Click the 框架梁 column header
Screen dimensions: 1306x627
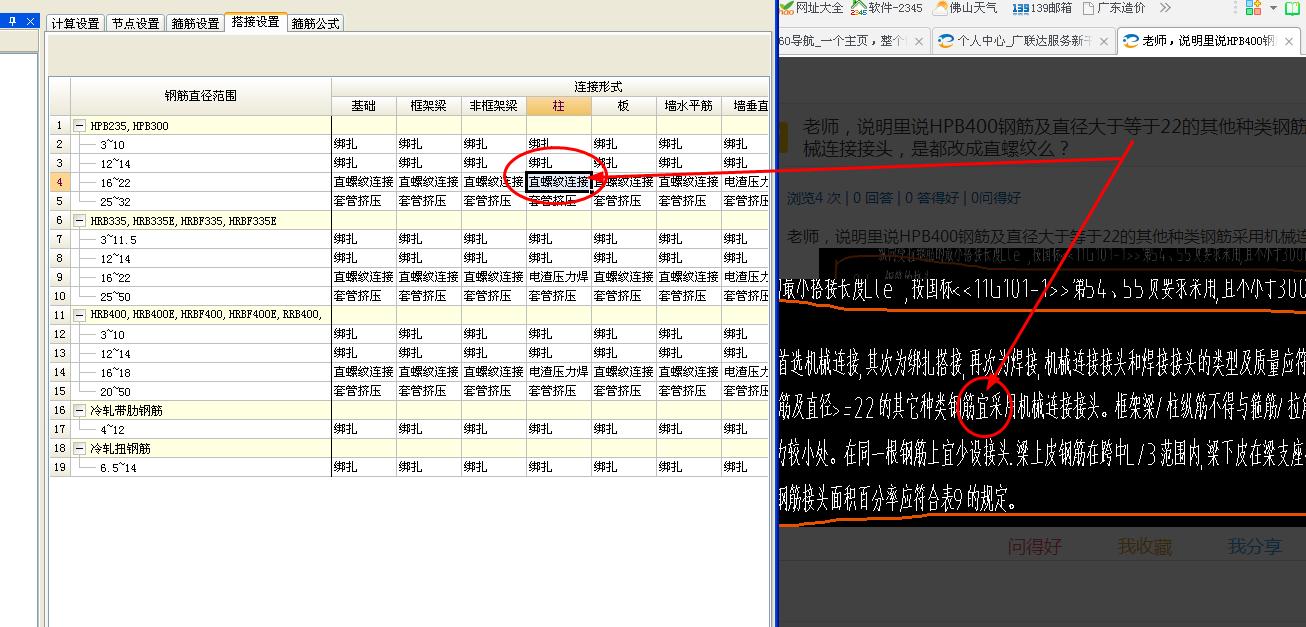[429, 106]
